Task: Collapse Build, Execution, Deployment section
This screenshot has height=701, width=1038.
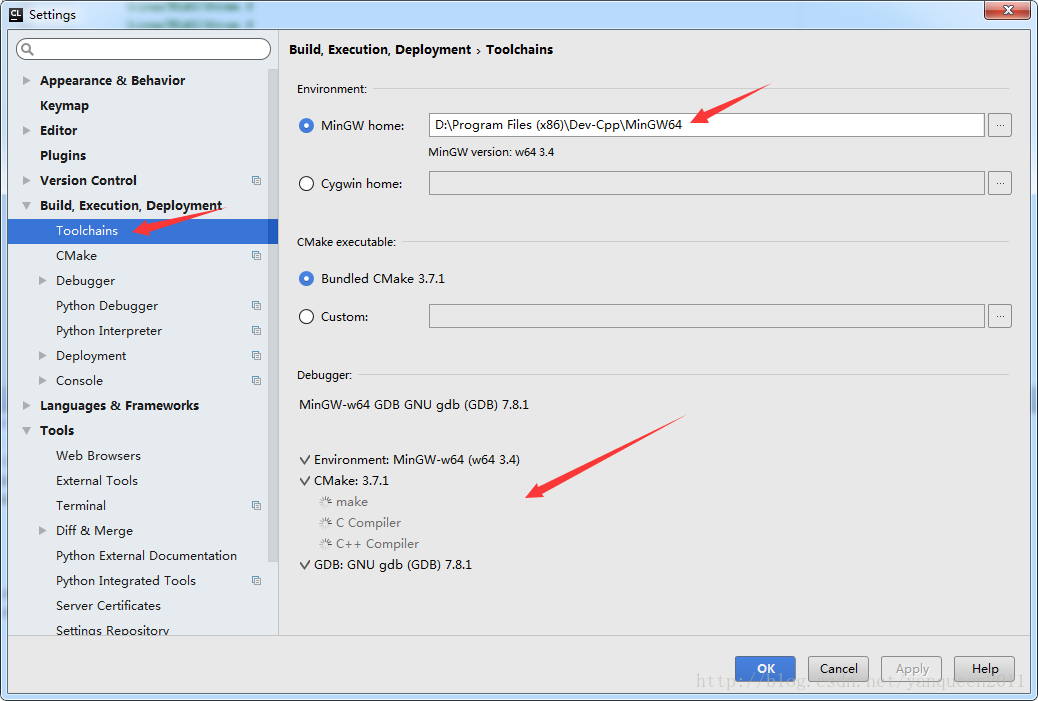Action: [26, 206]
